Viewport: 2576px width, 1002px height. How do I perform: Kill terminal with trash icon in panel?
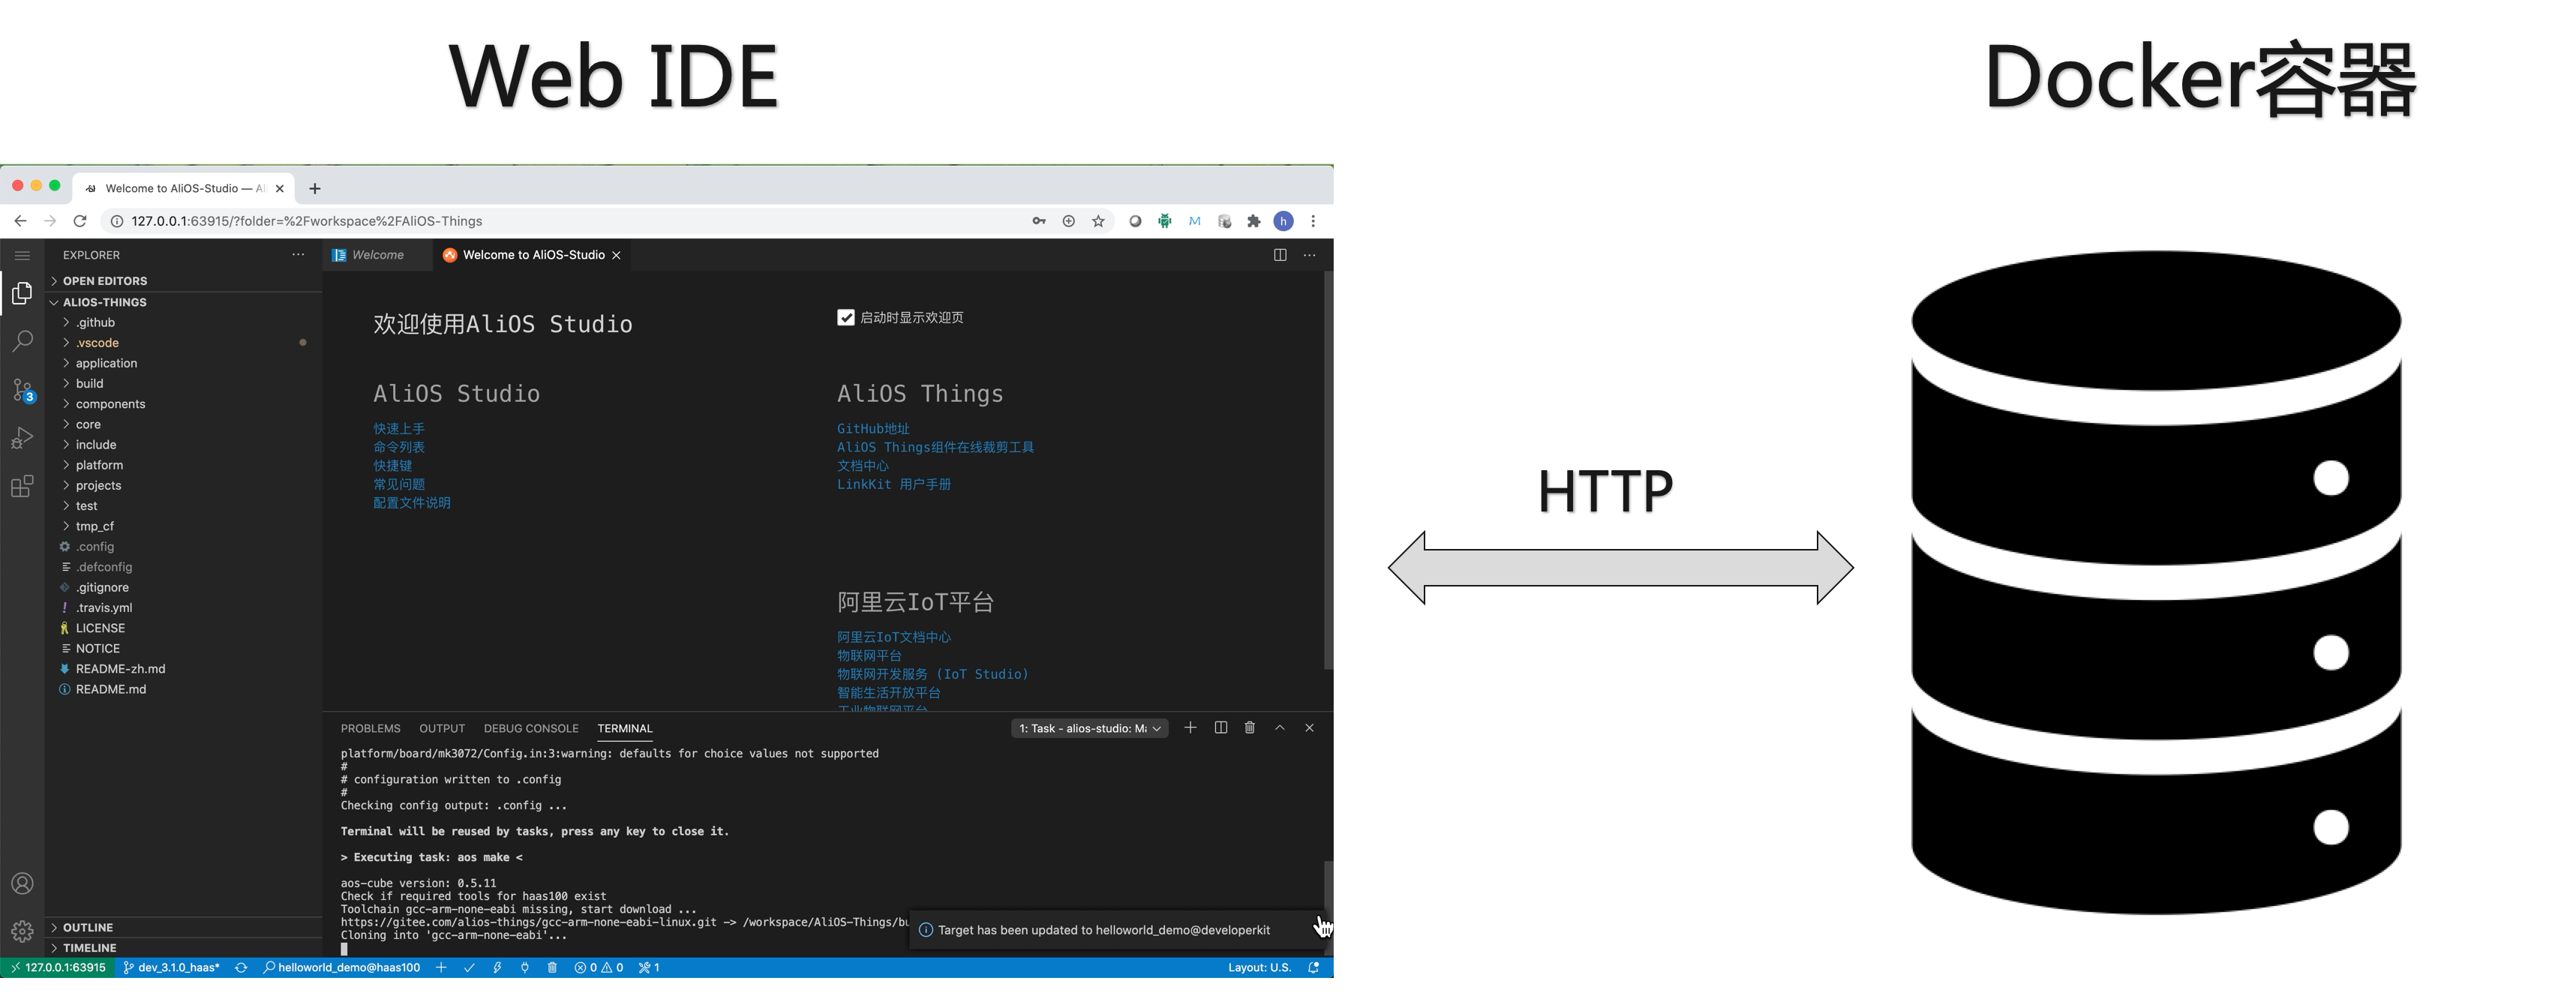pos(1250,728)
